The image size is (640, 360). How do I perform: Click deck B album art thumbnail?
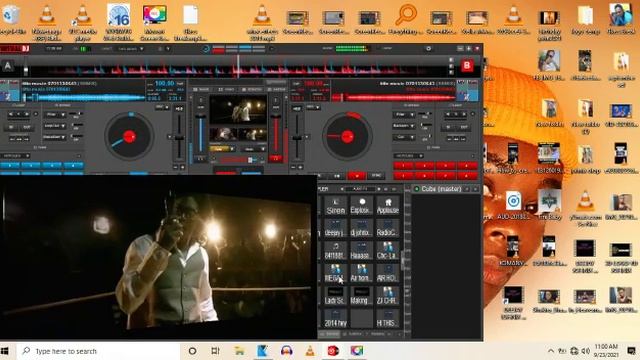coord(468,91)
